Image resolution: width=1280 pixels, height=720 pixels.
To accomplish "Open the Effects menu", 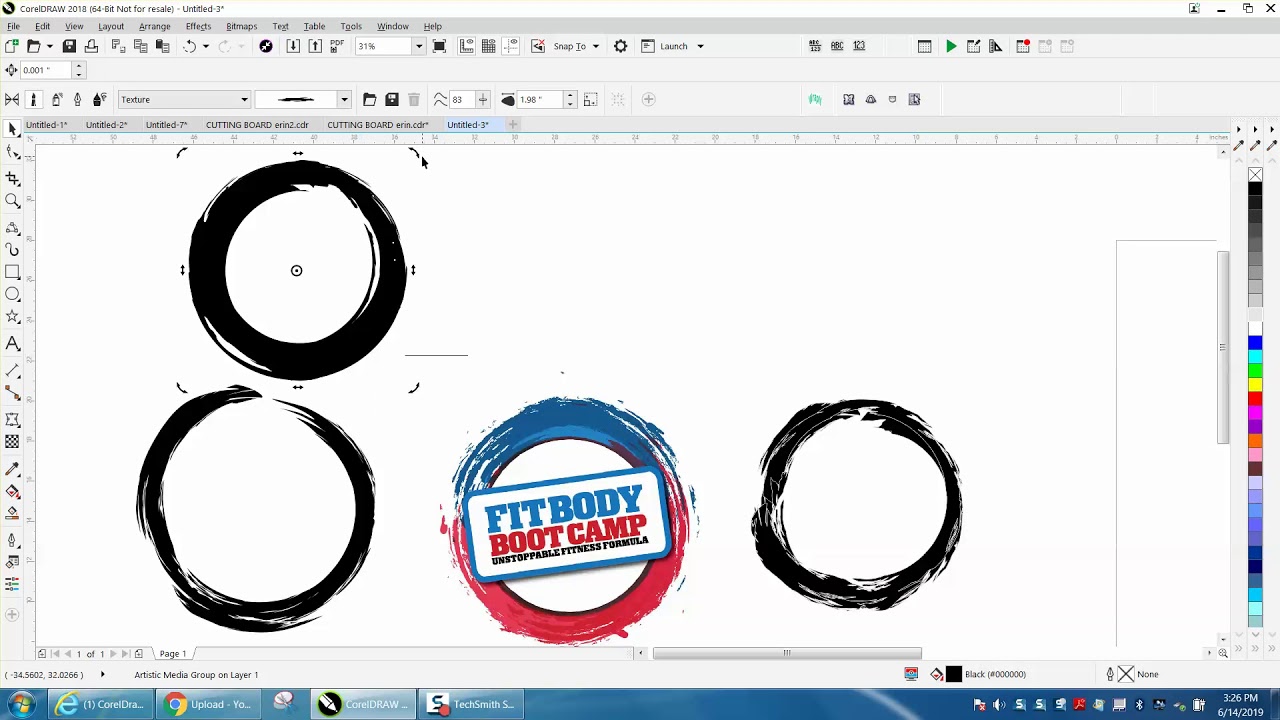I will click(x=198, y=26).
